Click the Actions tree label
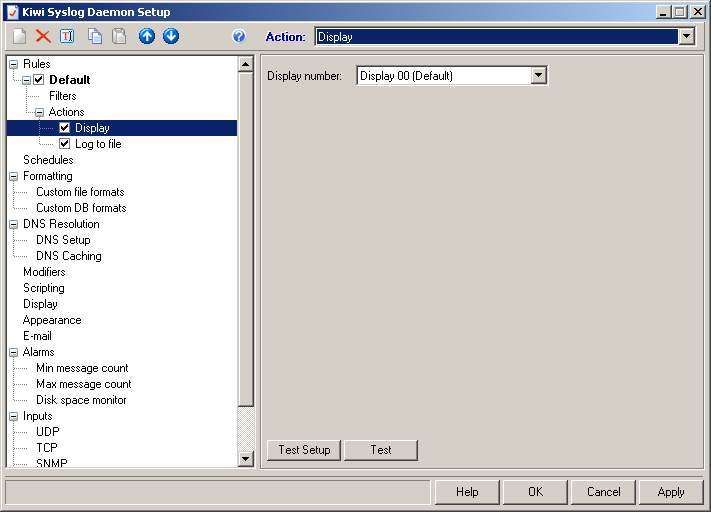This screenshot has width=711, height=512. (66, 112)
